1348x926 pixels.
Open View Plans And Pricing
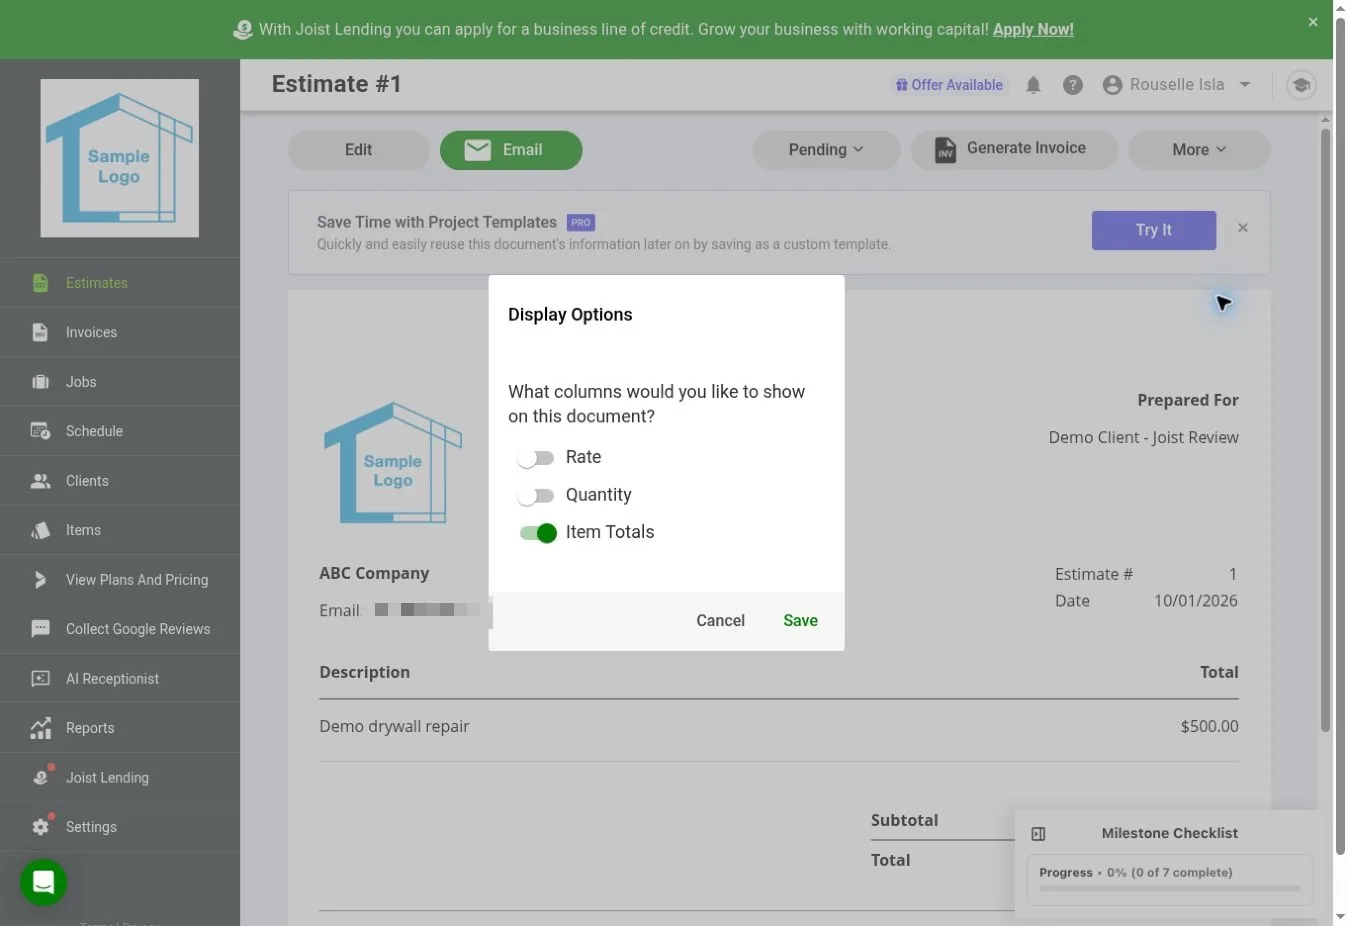pos(120,580)
